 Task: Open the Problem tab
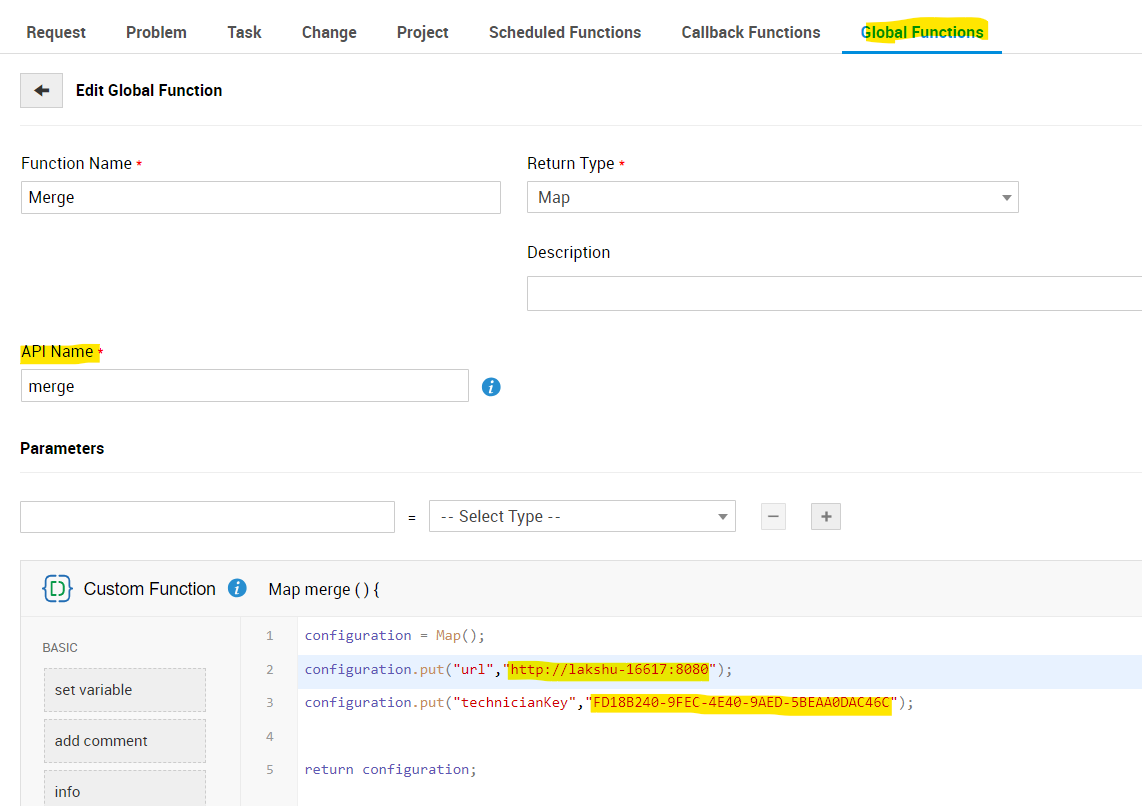click(x=156, y=32)
